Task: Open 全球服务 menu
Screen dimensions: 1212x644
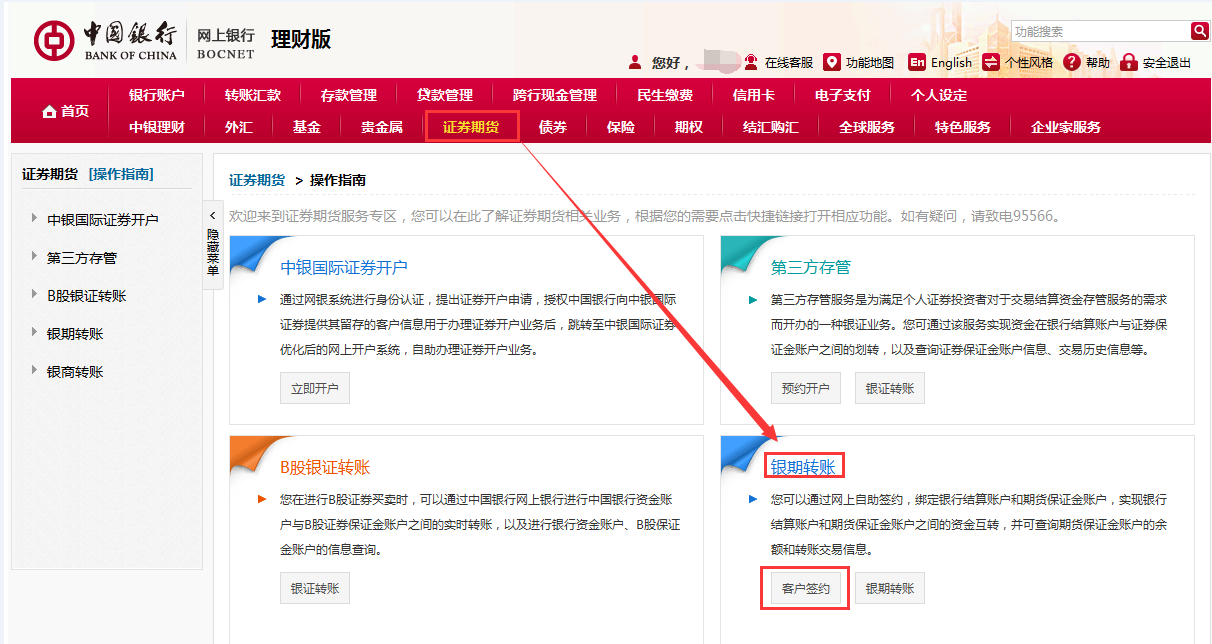Action: click(x=867, y=127)
